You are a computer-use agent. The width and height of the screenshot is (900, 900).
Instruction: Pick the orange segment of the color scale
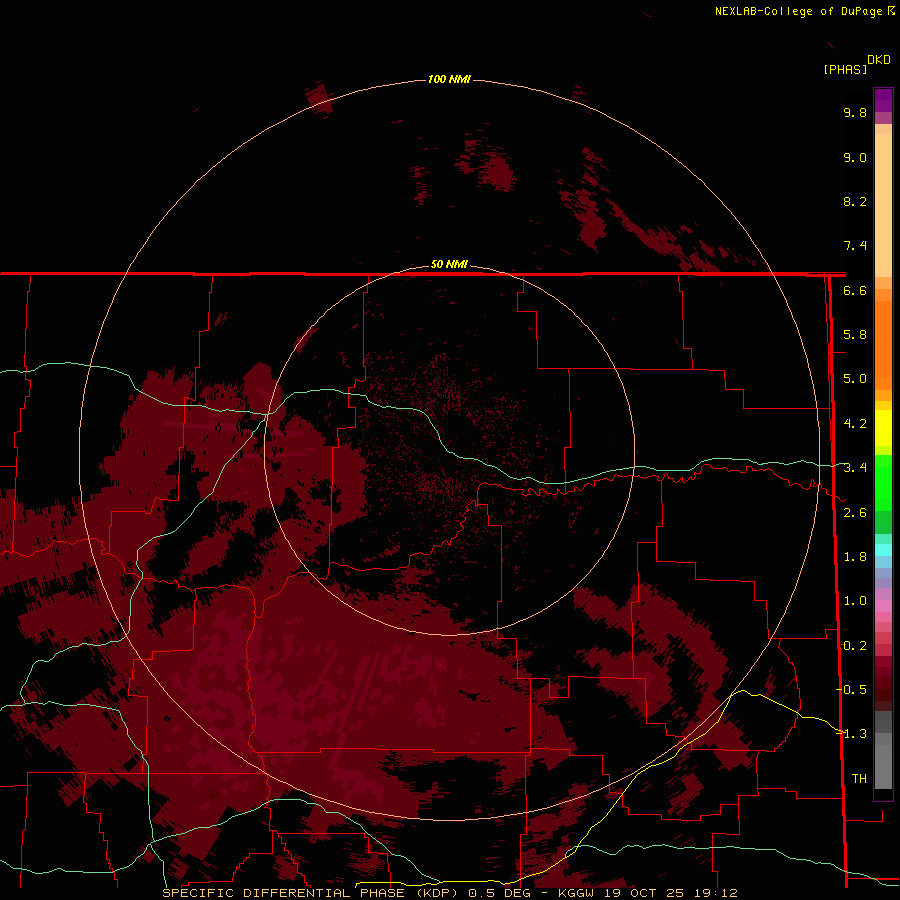click(x=883, y=344)
